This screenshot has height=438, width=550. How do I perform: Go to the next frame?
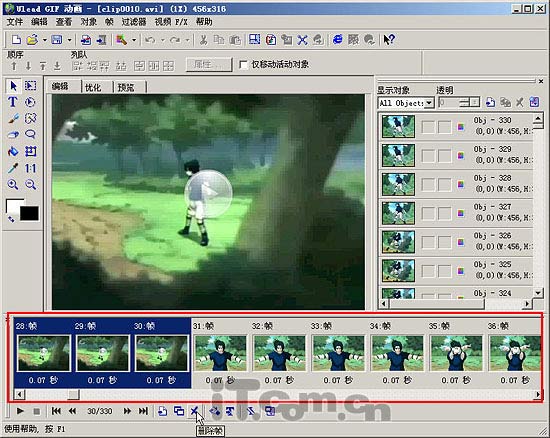tap(127, 411)
